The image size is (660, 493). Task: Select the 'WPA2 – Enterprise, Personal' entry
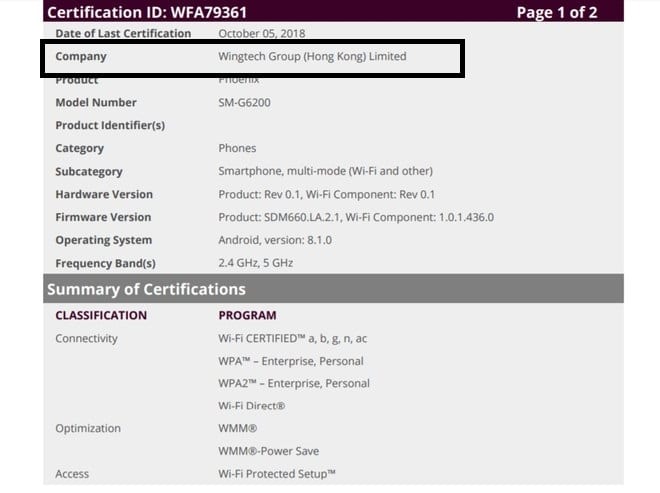(294, 384)
